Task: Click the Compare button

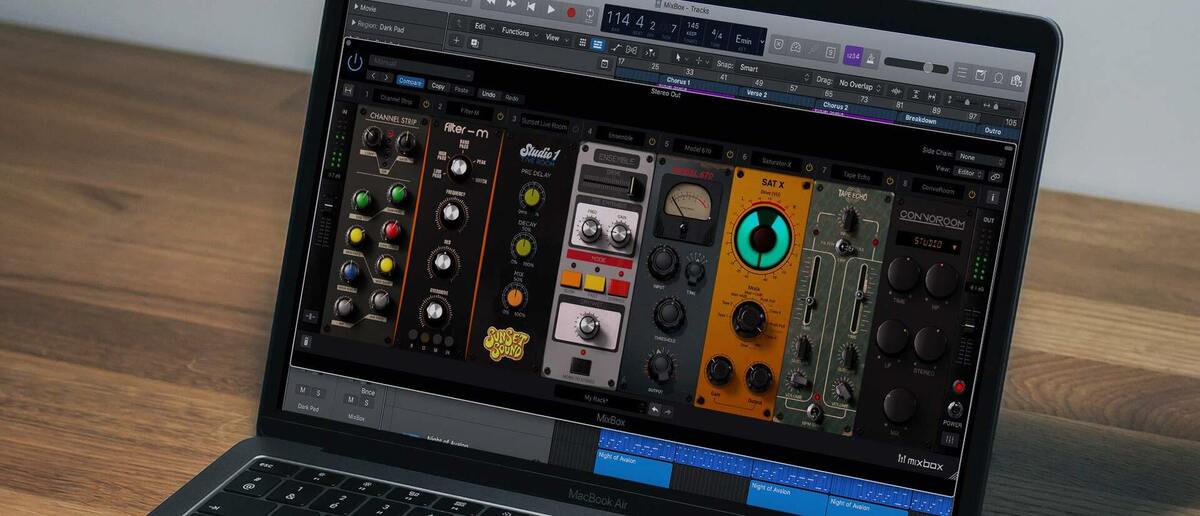Action: (409, 82)
